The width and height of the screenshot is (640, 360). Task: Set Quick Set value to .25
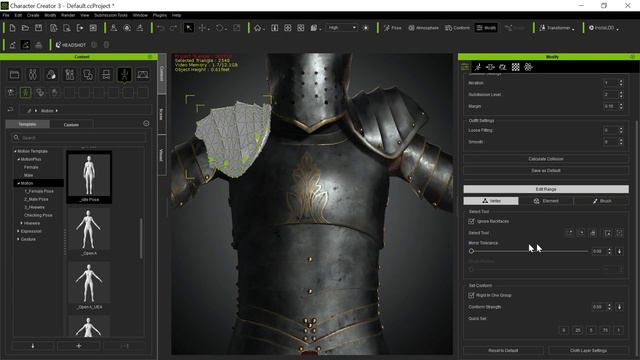[578, 330]
